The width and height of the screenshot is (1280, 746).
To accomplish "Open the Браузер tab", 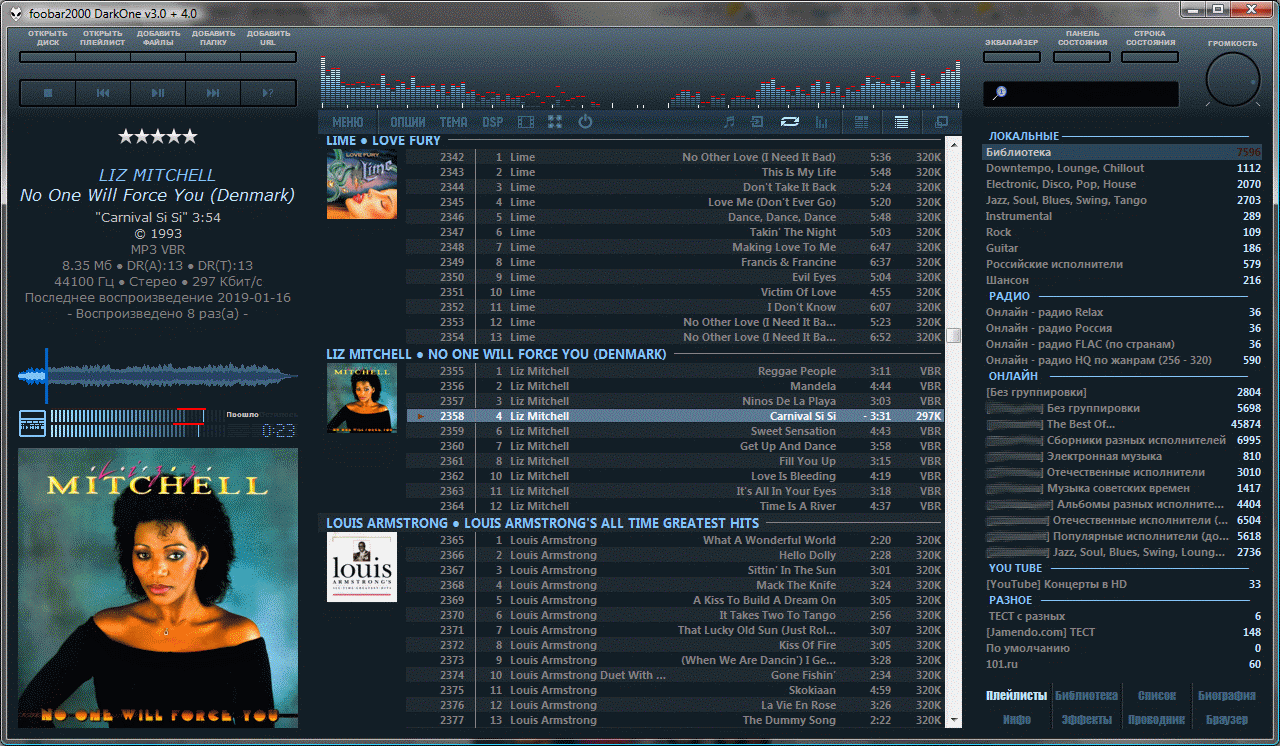I will (x=1226, y=720).
